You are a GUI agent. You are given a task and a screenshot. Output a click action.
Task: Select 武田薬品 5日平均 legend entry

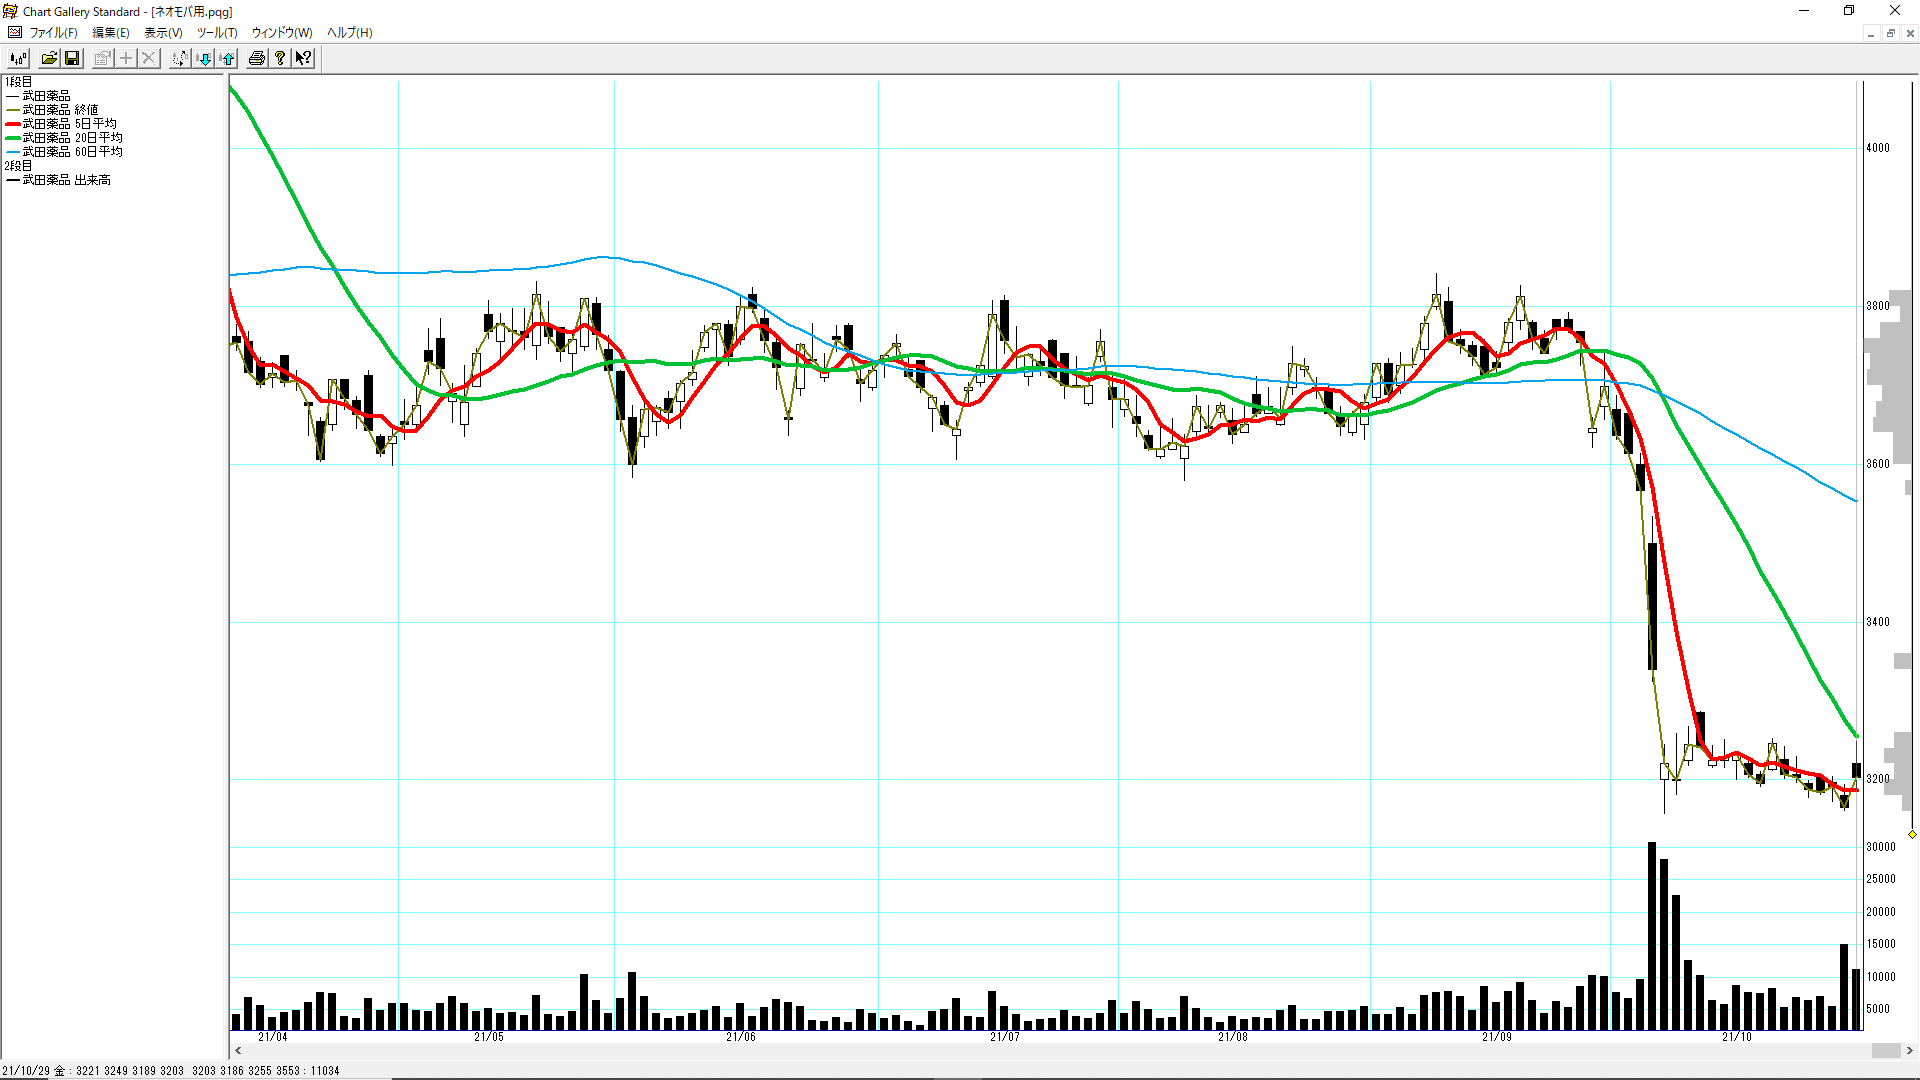(x=69, y=124)
